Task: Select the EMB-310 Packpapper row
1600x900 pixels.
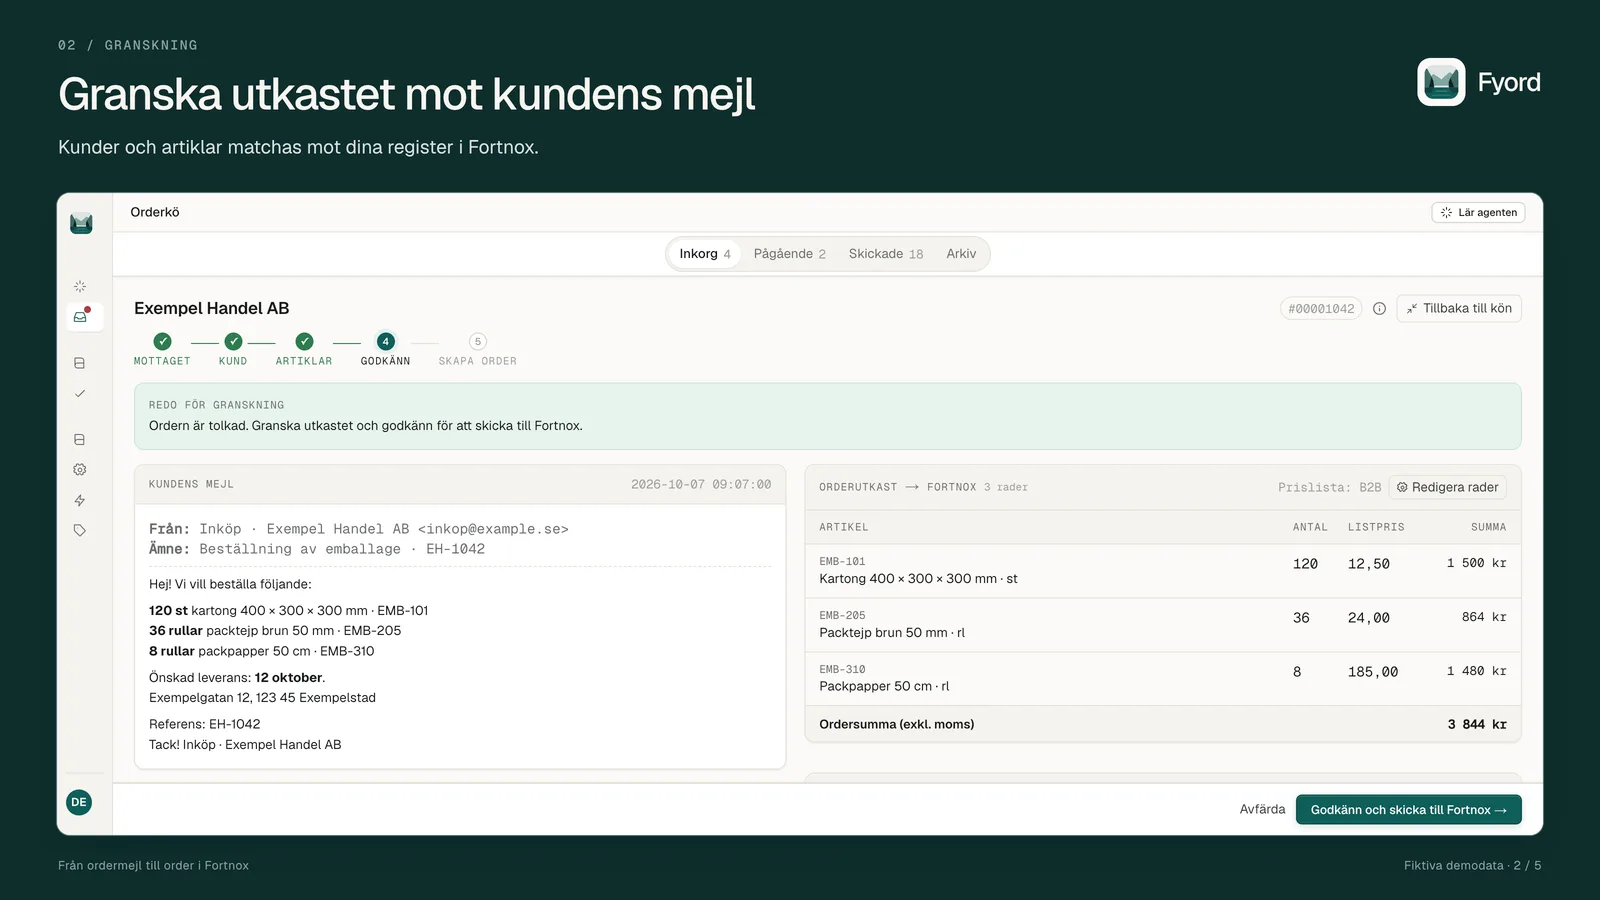Action: pyautogui.click(x=1162, y=679)
